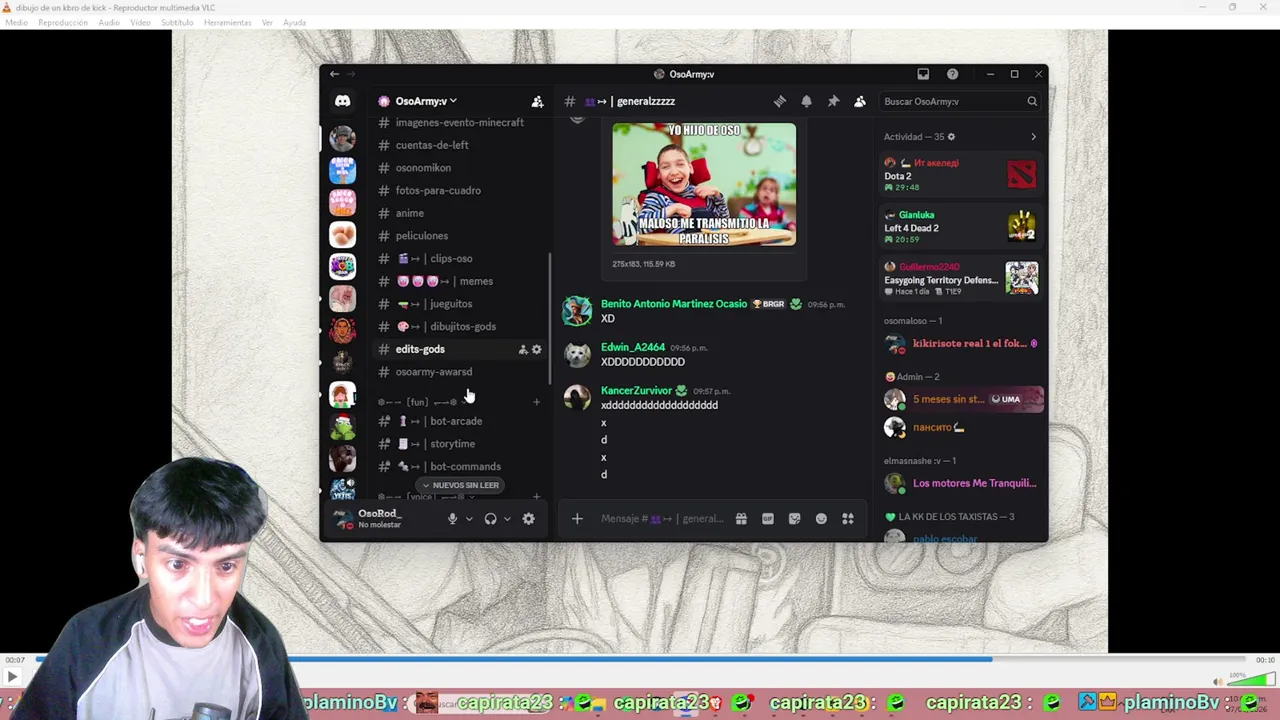The image size is (1280, 720).
Task: Click the Mensaje text input box
Action: [x=662, y=519]
